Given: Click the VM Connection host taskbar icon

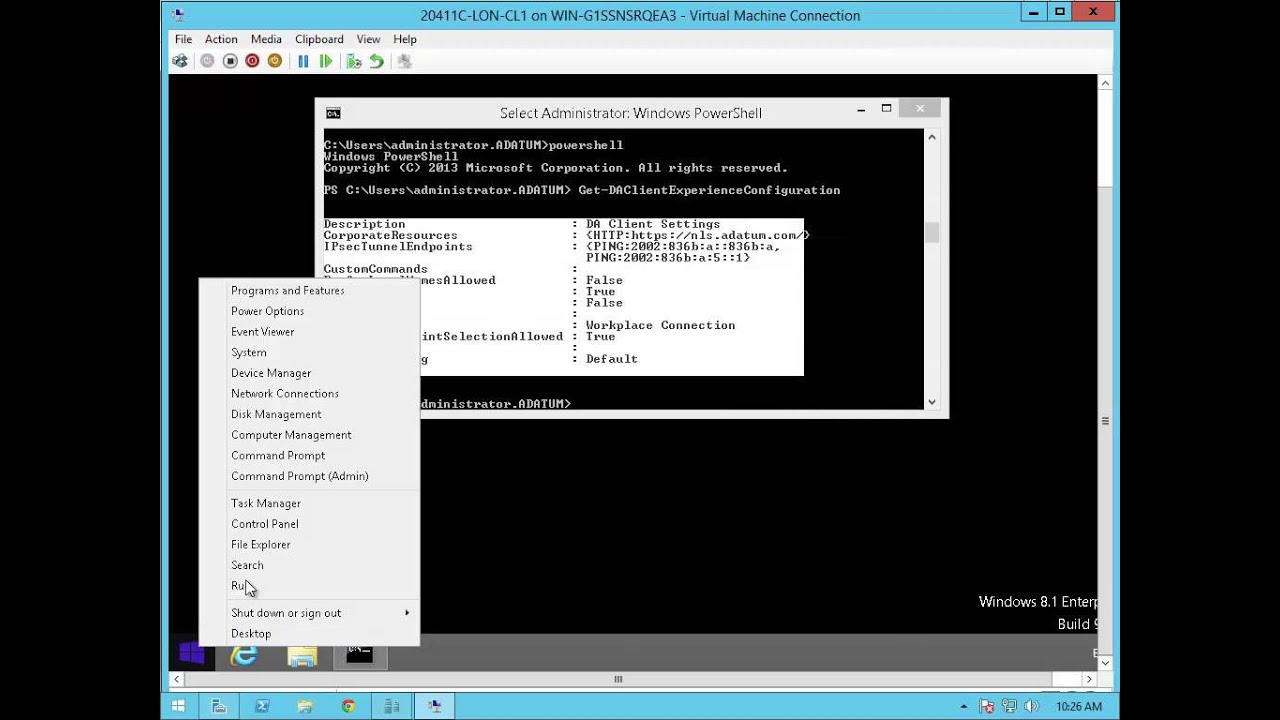Looking at the screenshot, I should (x=435, y=706).
